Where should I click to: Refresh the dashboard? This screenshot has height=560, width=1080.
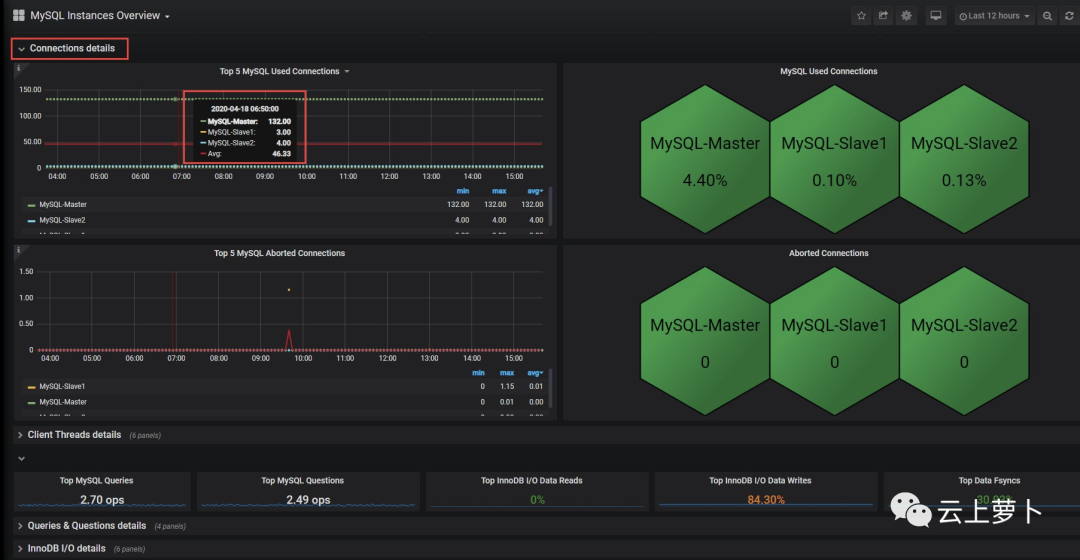coord(1069,16)
